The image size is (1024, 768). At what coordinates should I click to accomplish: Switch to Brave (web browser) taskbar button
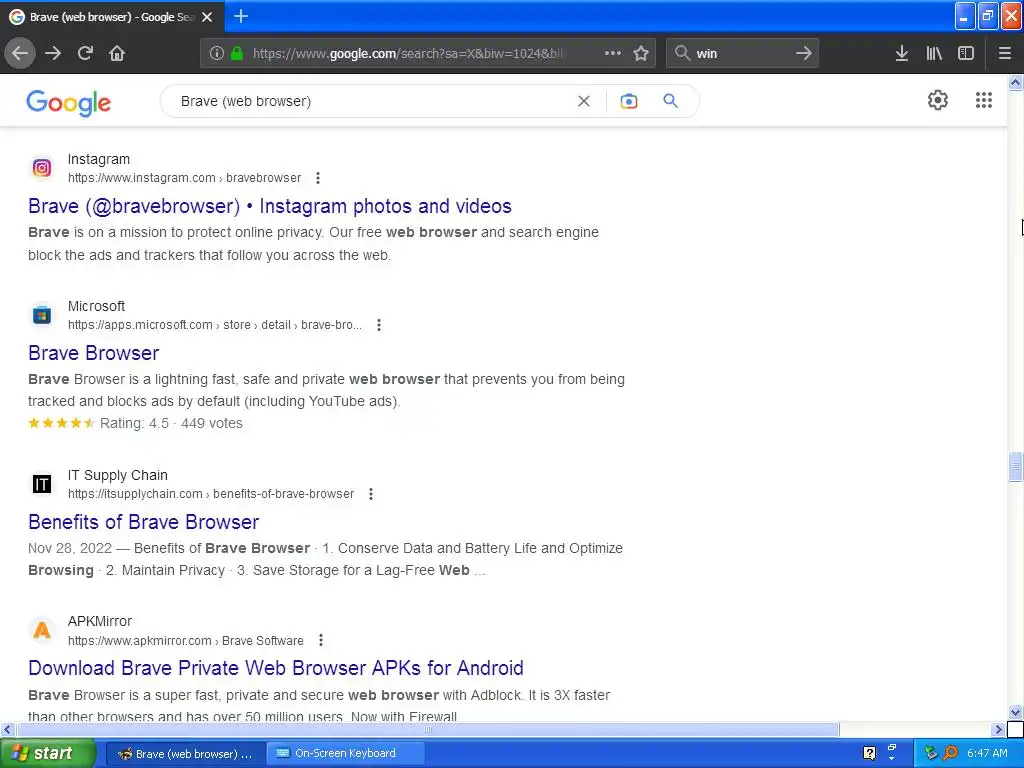click(185, 754)
